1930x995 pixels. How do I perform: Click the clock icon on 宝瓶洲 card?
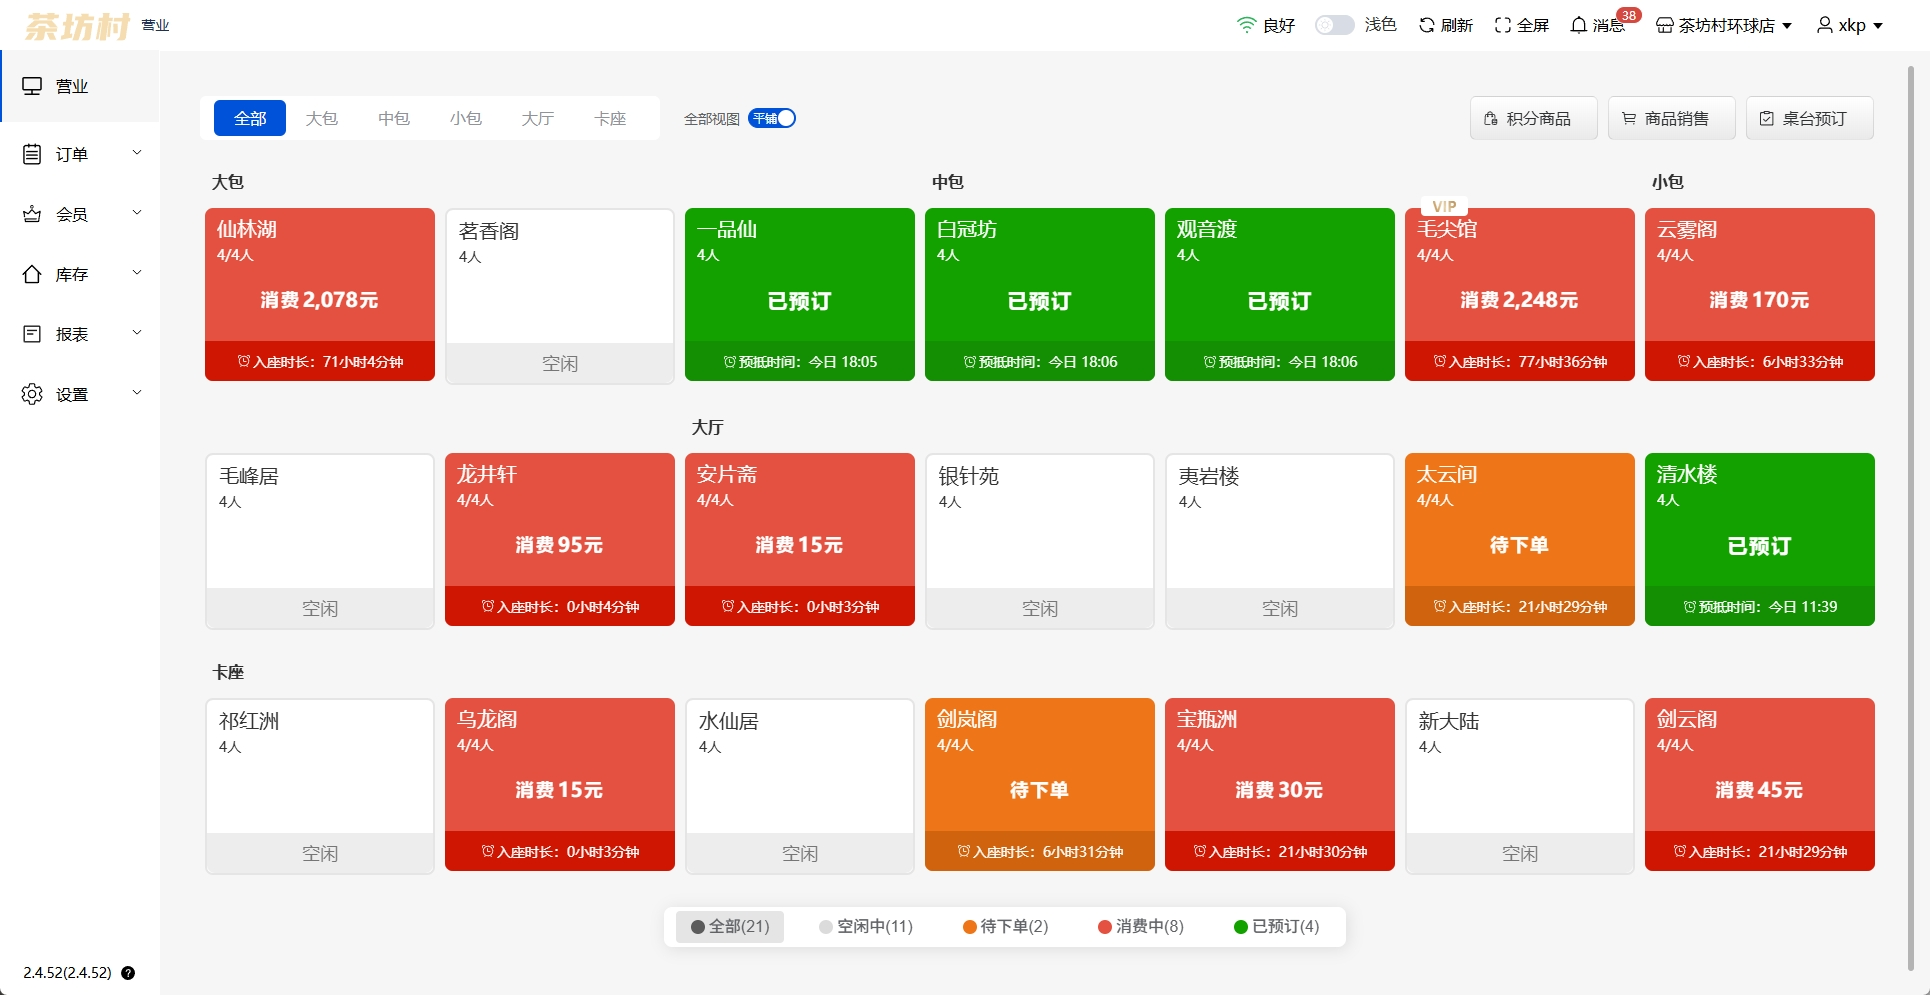[1200, 851]
